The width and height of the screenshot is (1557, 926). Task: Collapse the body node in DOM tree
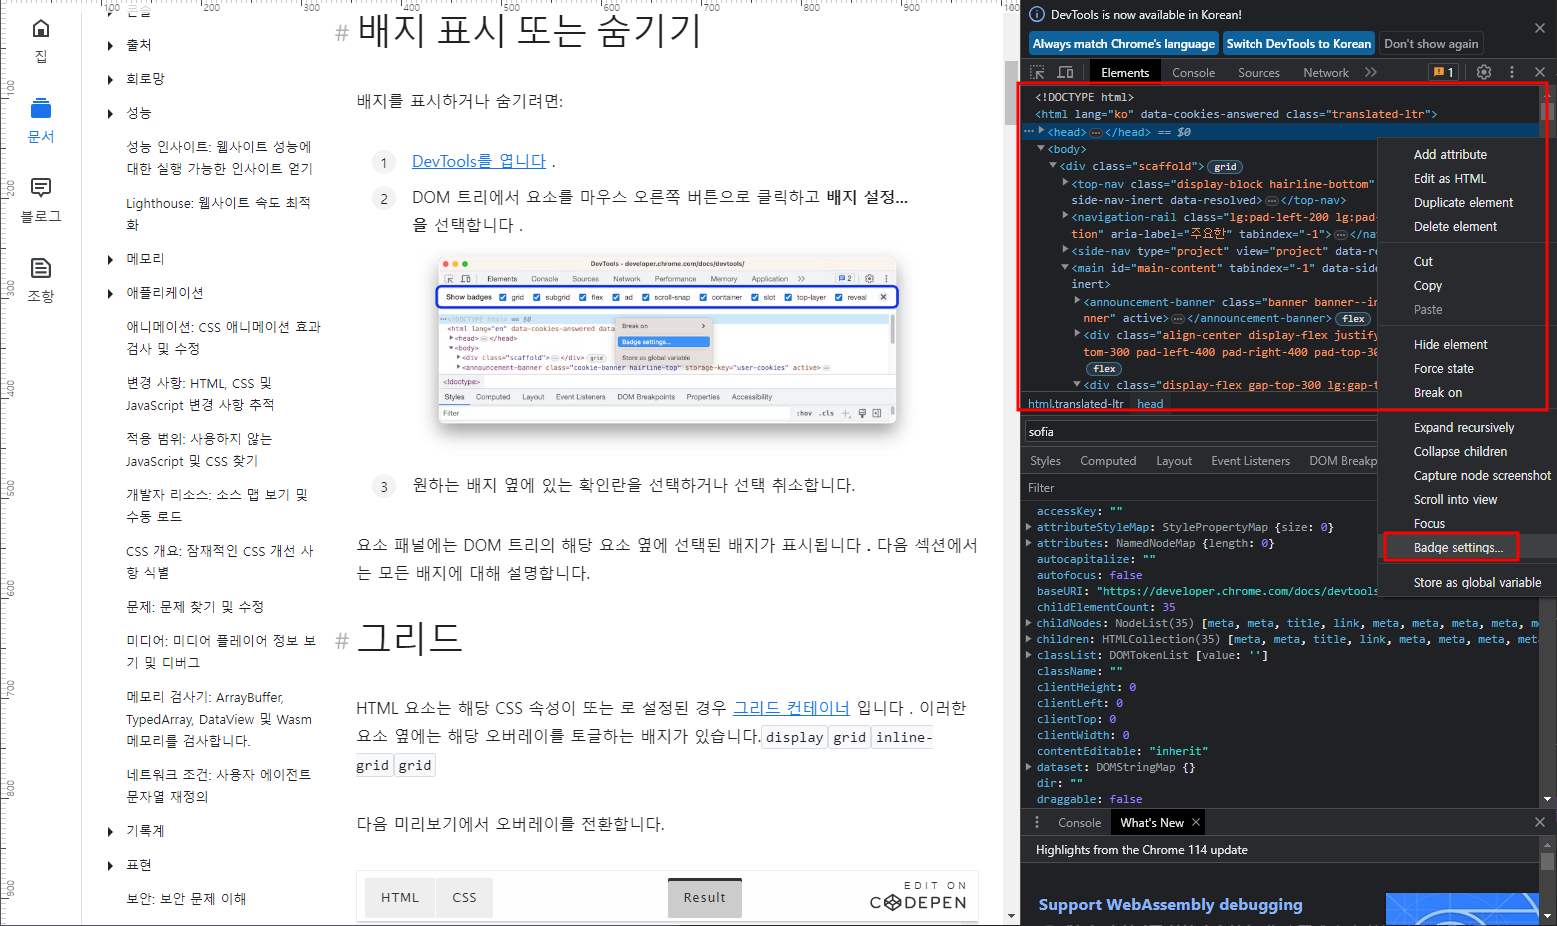[1042, 148]
